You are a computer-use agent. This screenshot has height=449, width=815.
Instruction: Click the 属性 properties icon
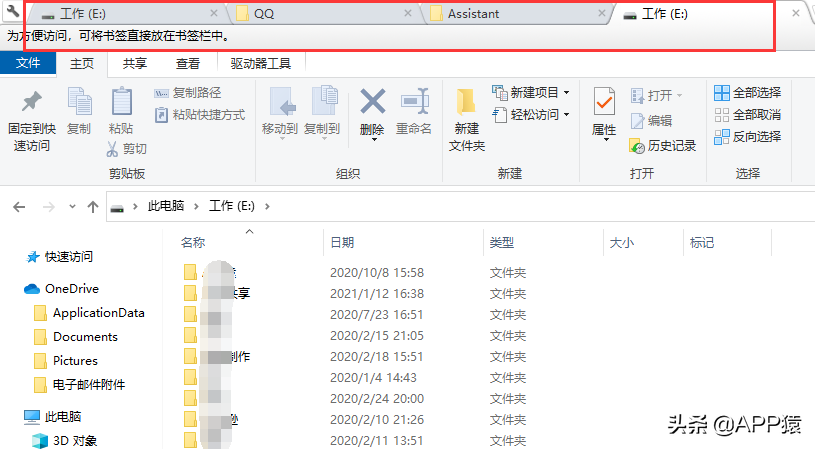(x=604, y=101)
